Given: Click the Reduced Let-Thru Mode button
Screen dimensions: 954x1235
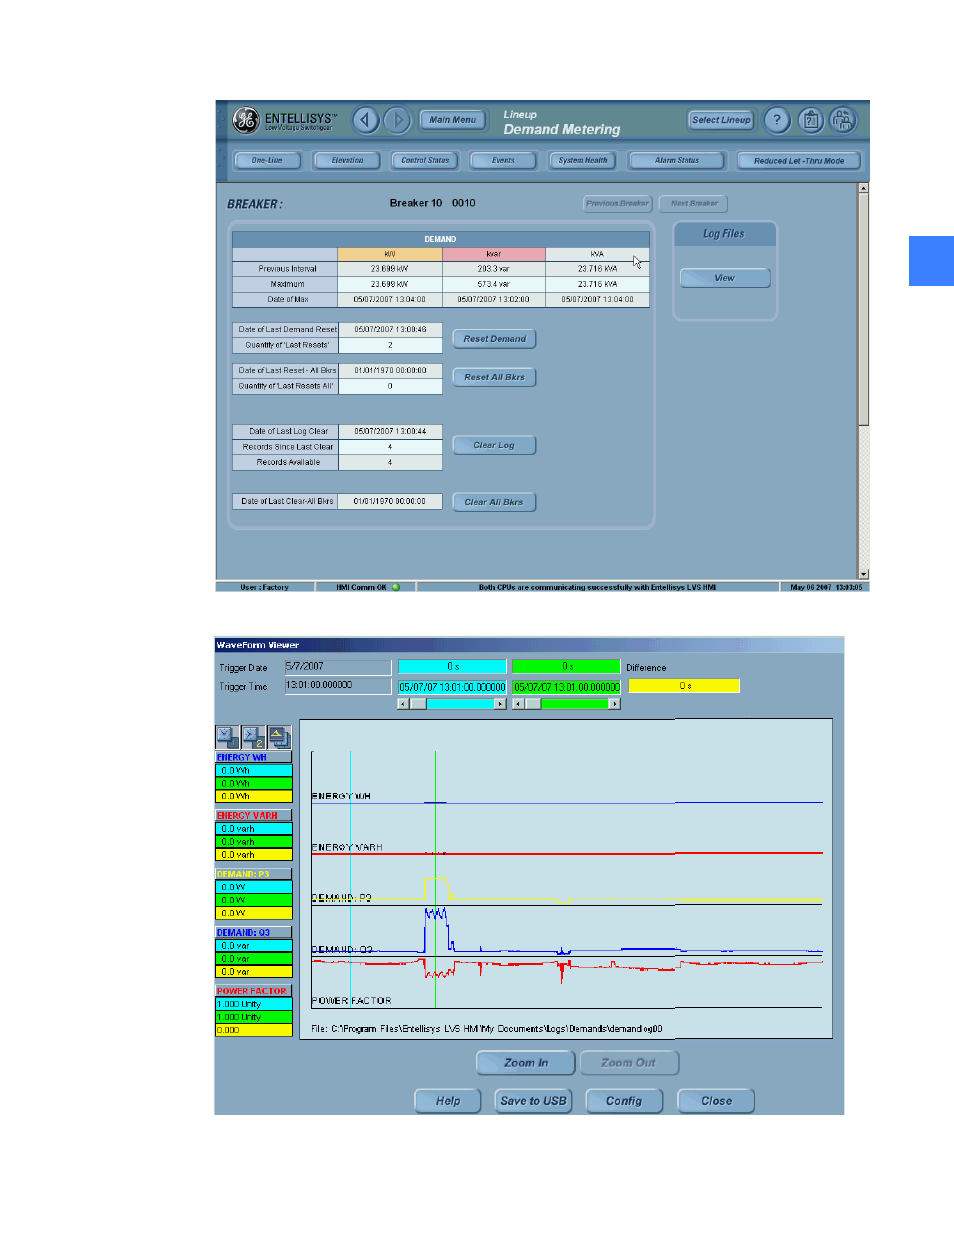Looking at the screenshot, I should [x=799, y=160].
